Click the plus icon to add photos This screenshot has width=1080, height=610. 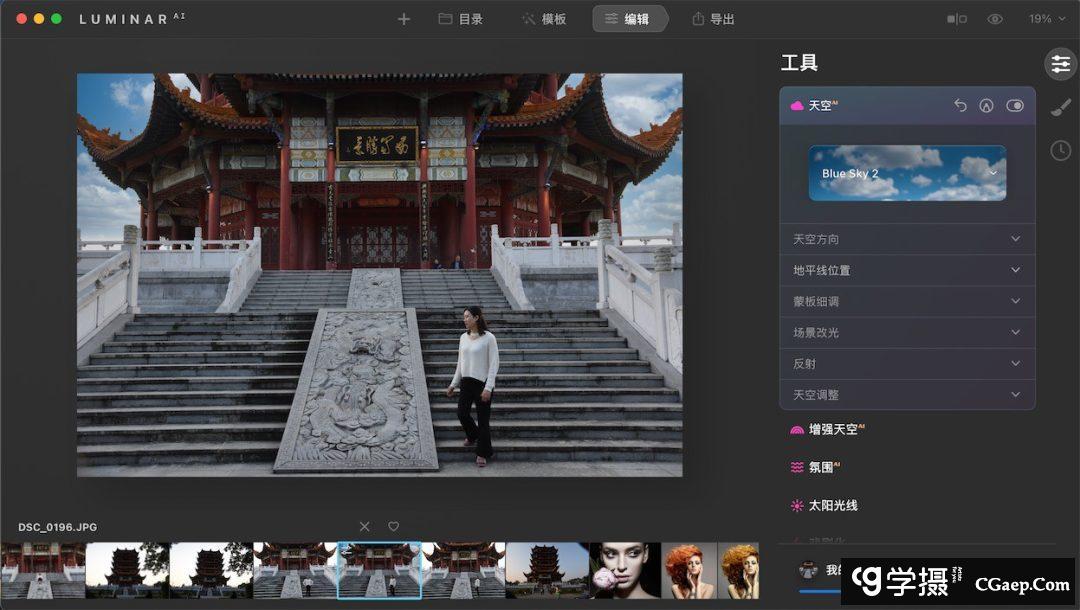[404, 19]
